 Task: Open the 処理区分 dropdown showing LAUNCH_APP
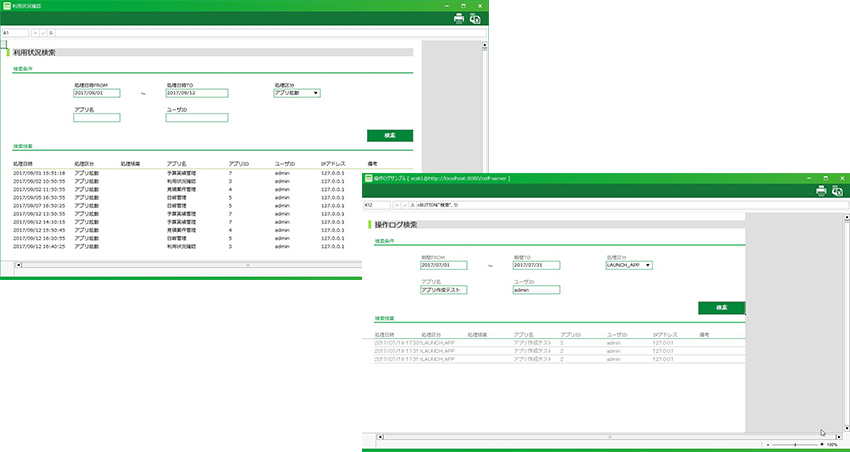[x=629, y=266]
